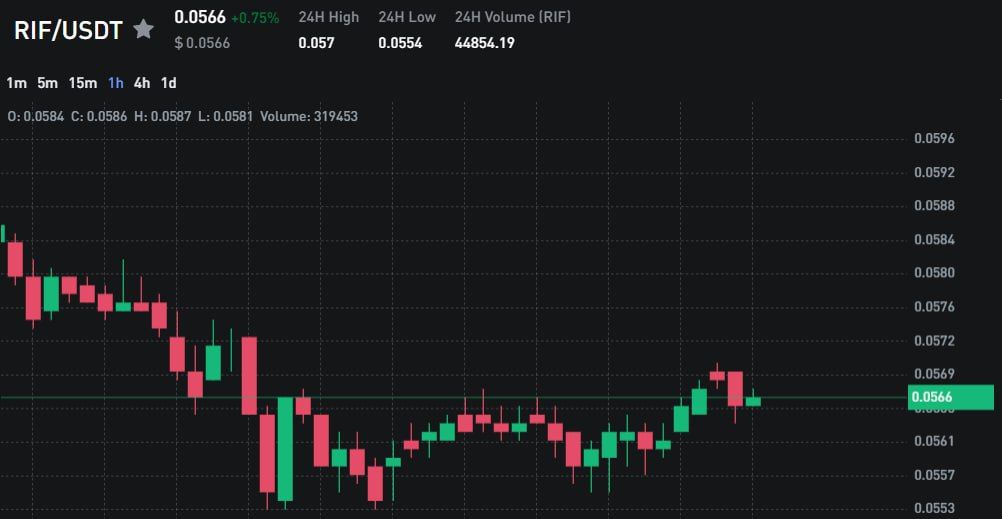
Task: Click the 24H volume value 44854.19
Action: click(x=484, y=43)
